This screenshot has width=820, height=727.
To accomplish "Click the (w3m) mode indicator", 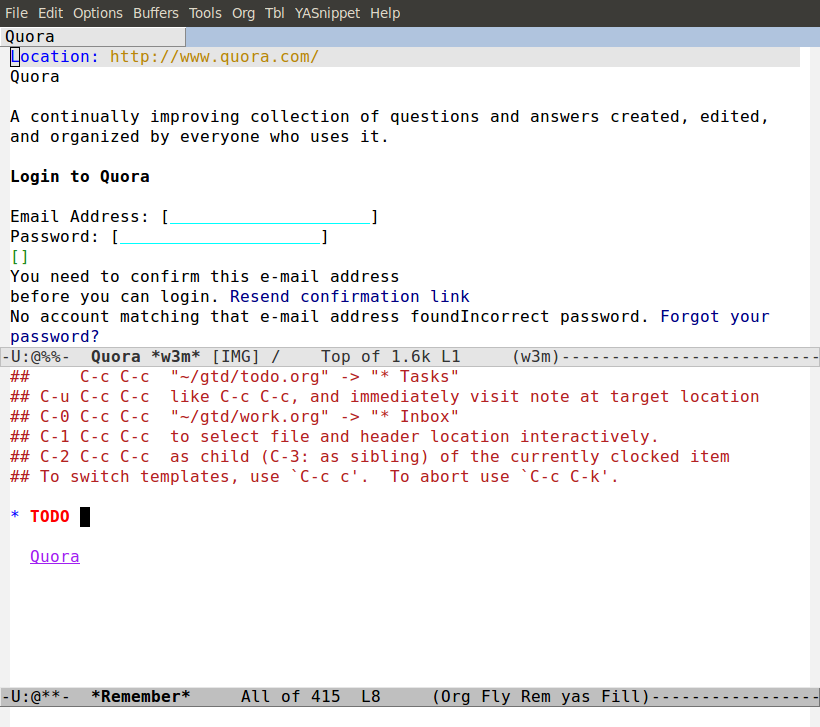I will 536,357.
